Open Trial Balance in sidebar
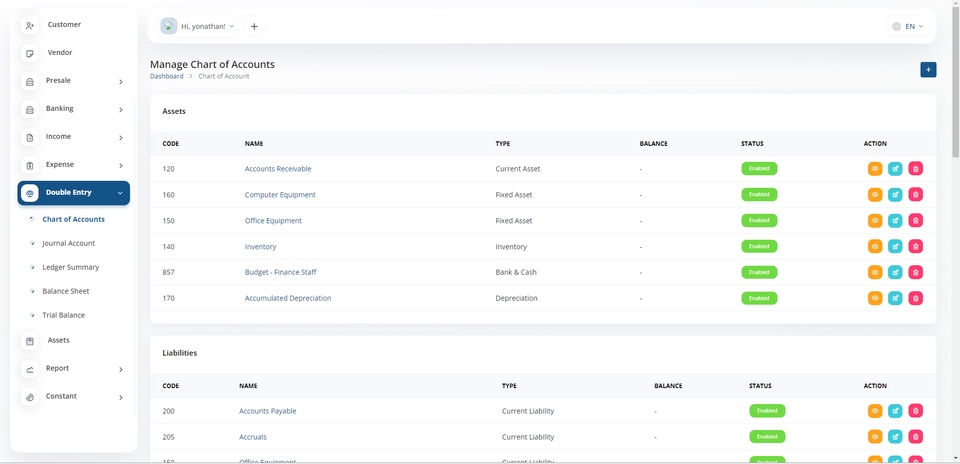 [x=64, y=315]
